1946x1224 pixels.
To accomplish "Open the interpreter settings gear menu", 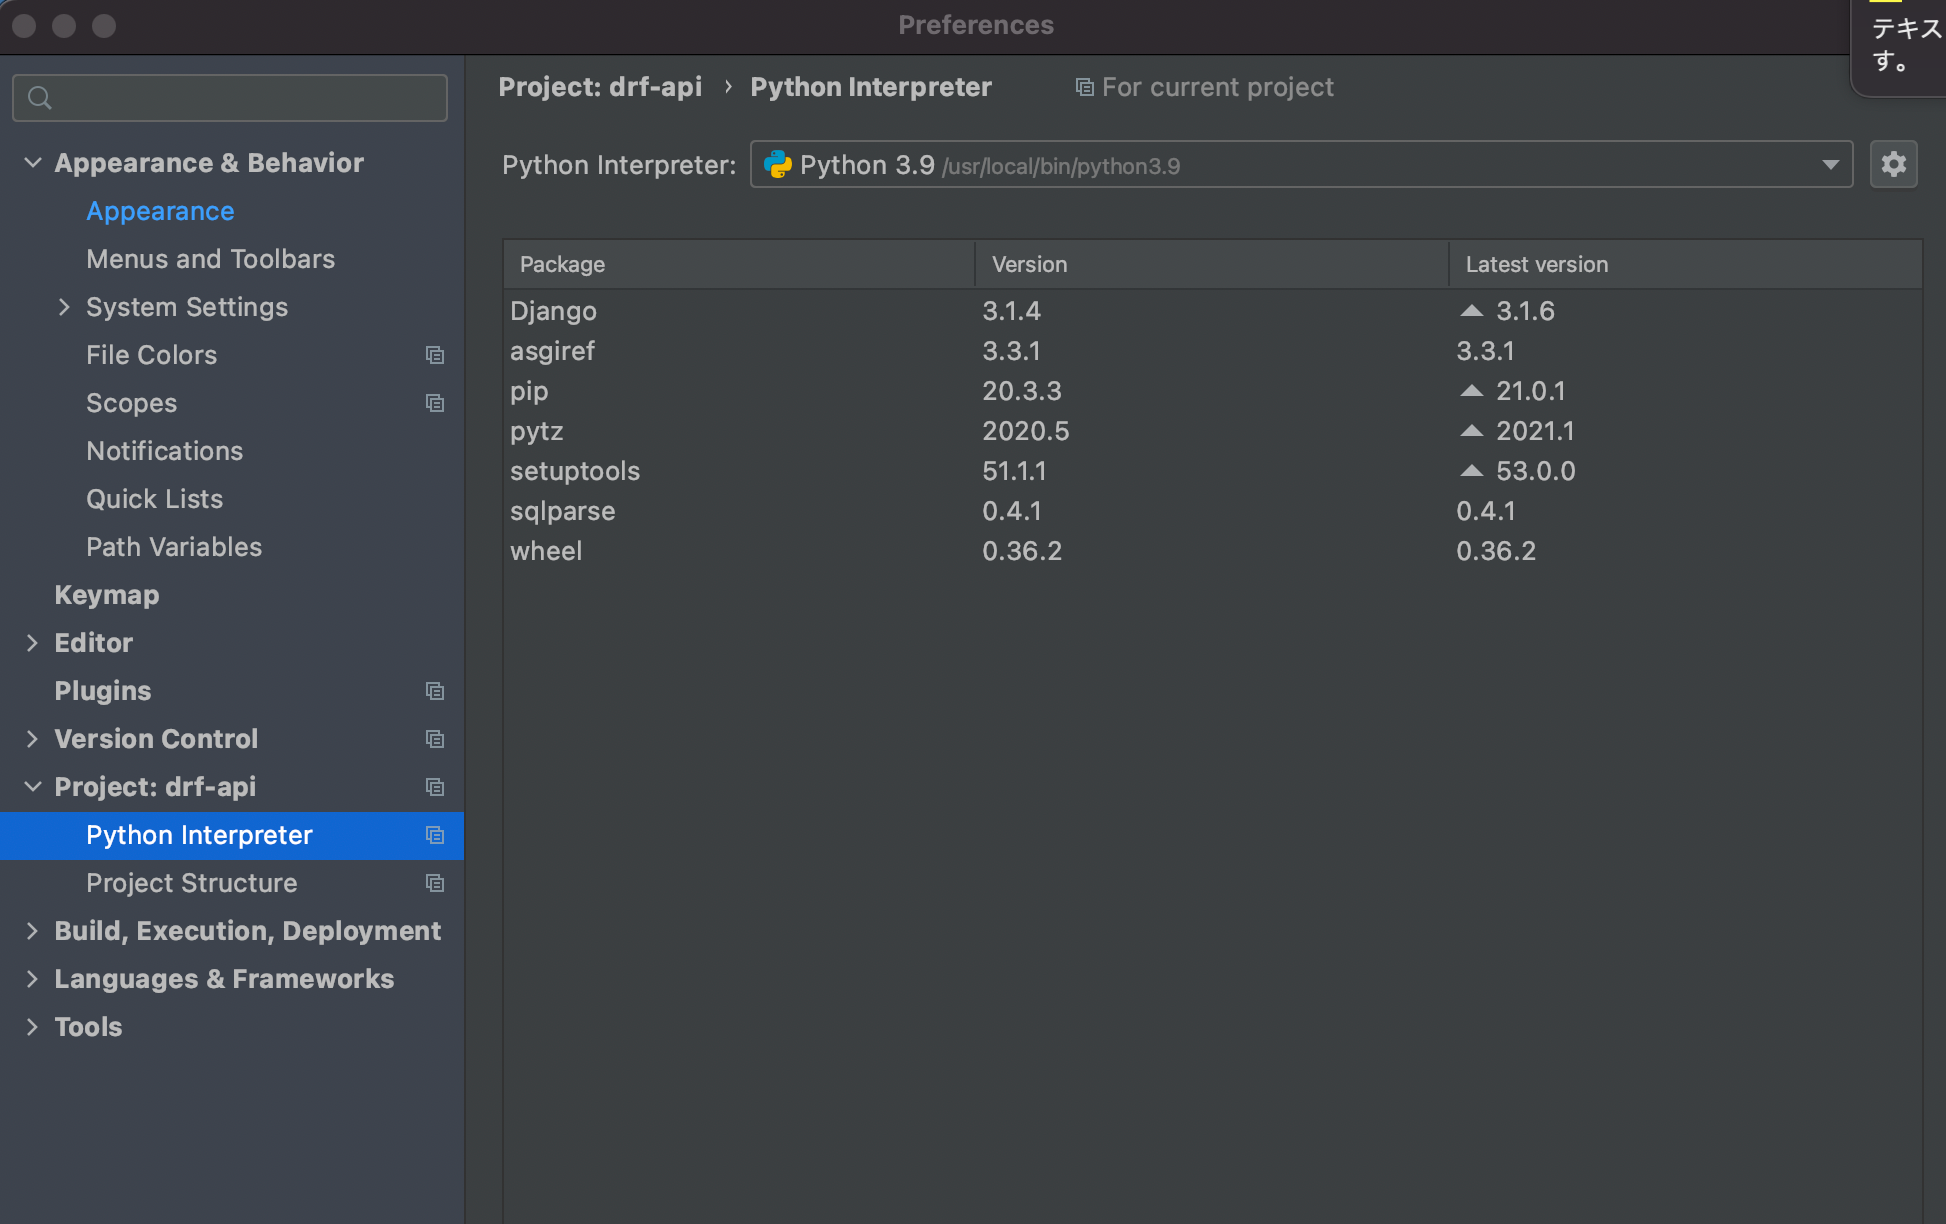I will point(1893,163).
